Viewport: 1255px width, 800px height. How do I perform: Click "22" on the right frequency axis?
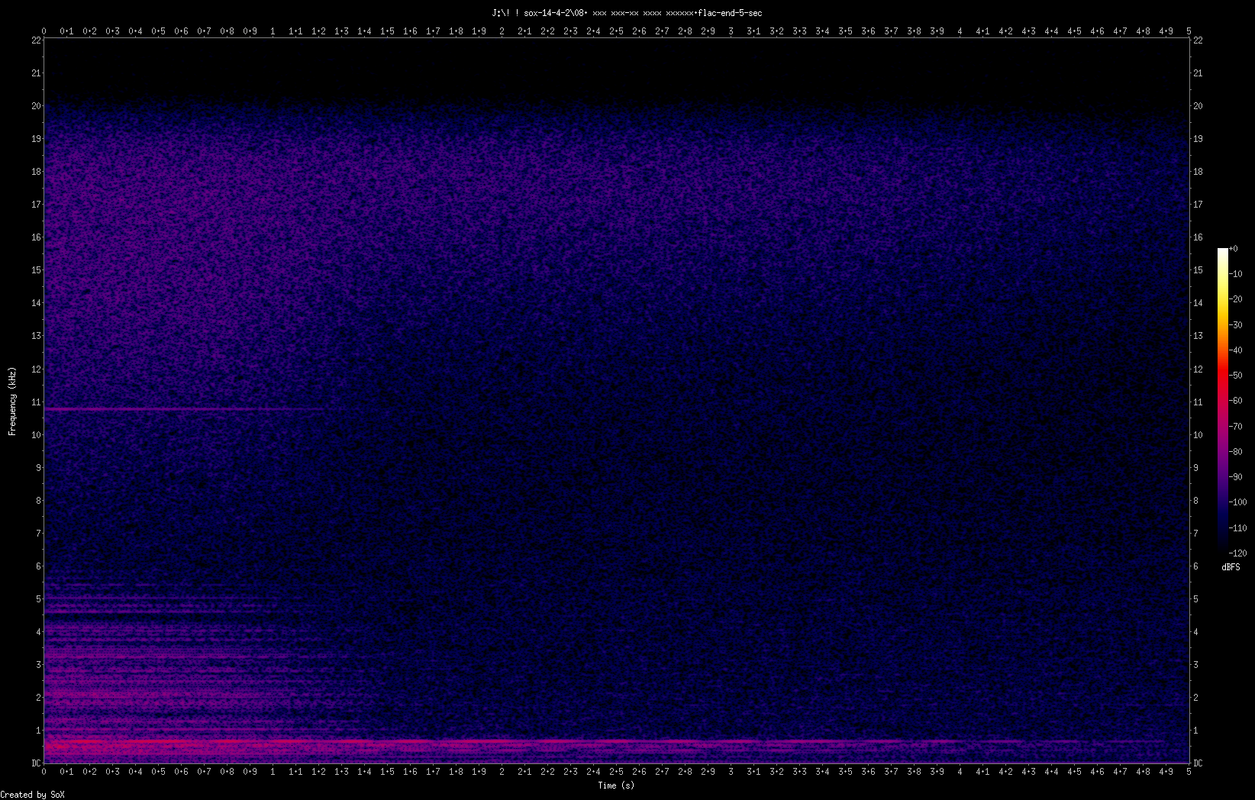1199,40
